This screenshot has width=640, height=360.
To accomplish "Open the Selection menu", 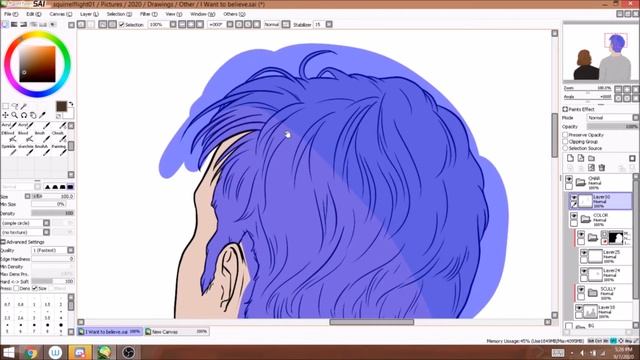I will point(119,14).
